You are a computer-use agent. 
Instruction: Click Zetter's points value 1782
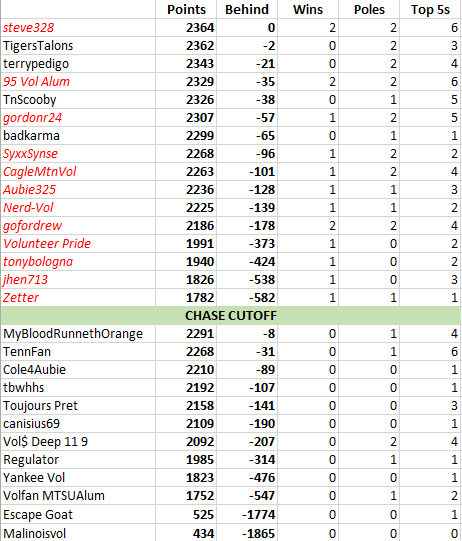[186, 297]
